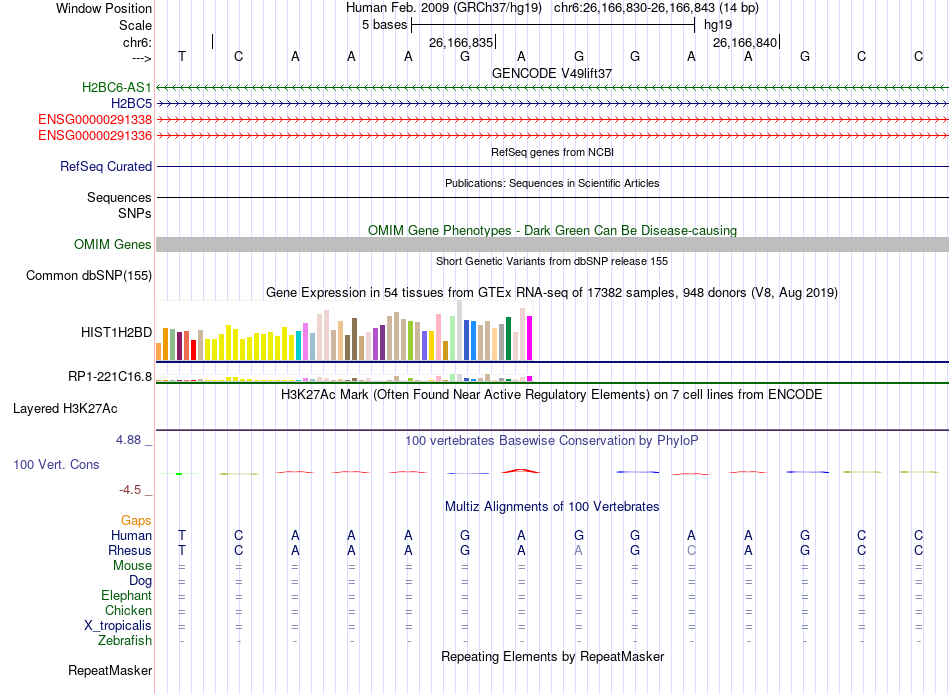This screenshot has height=694, width=950.
Task: Click the faded A mismatch in Rhesus row
Action: (x=579, y=550)
